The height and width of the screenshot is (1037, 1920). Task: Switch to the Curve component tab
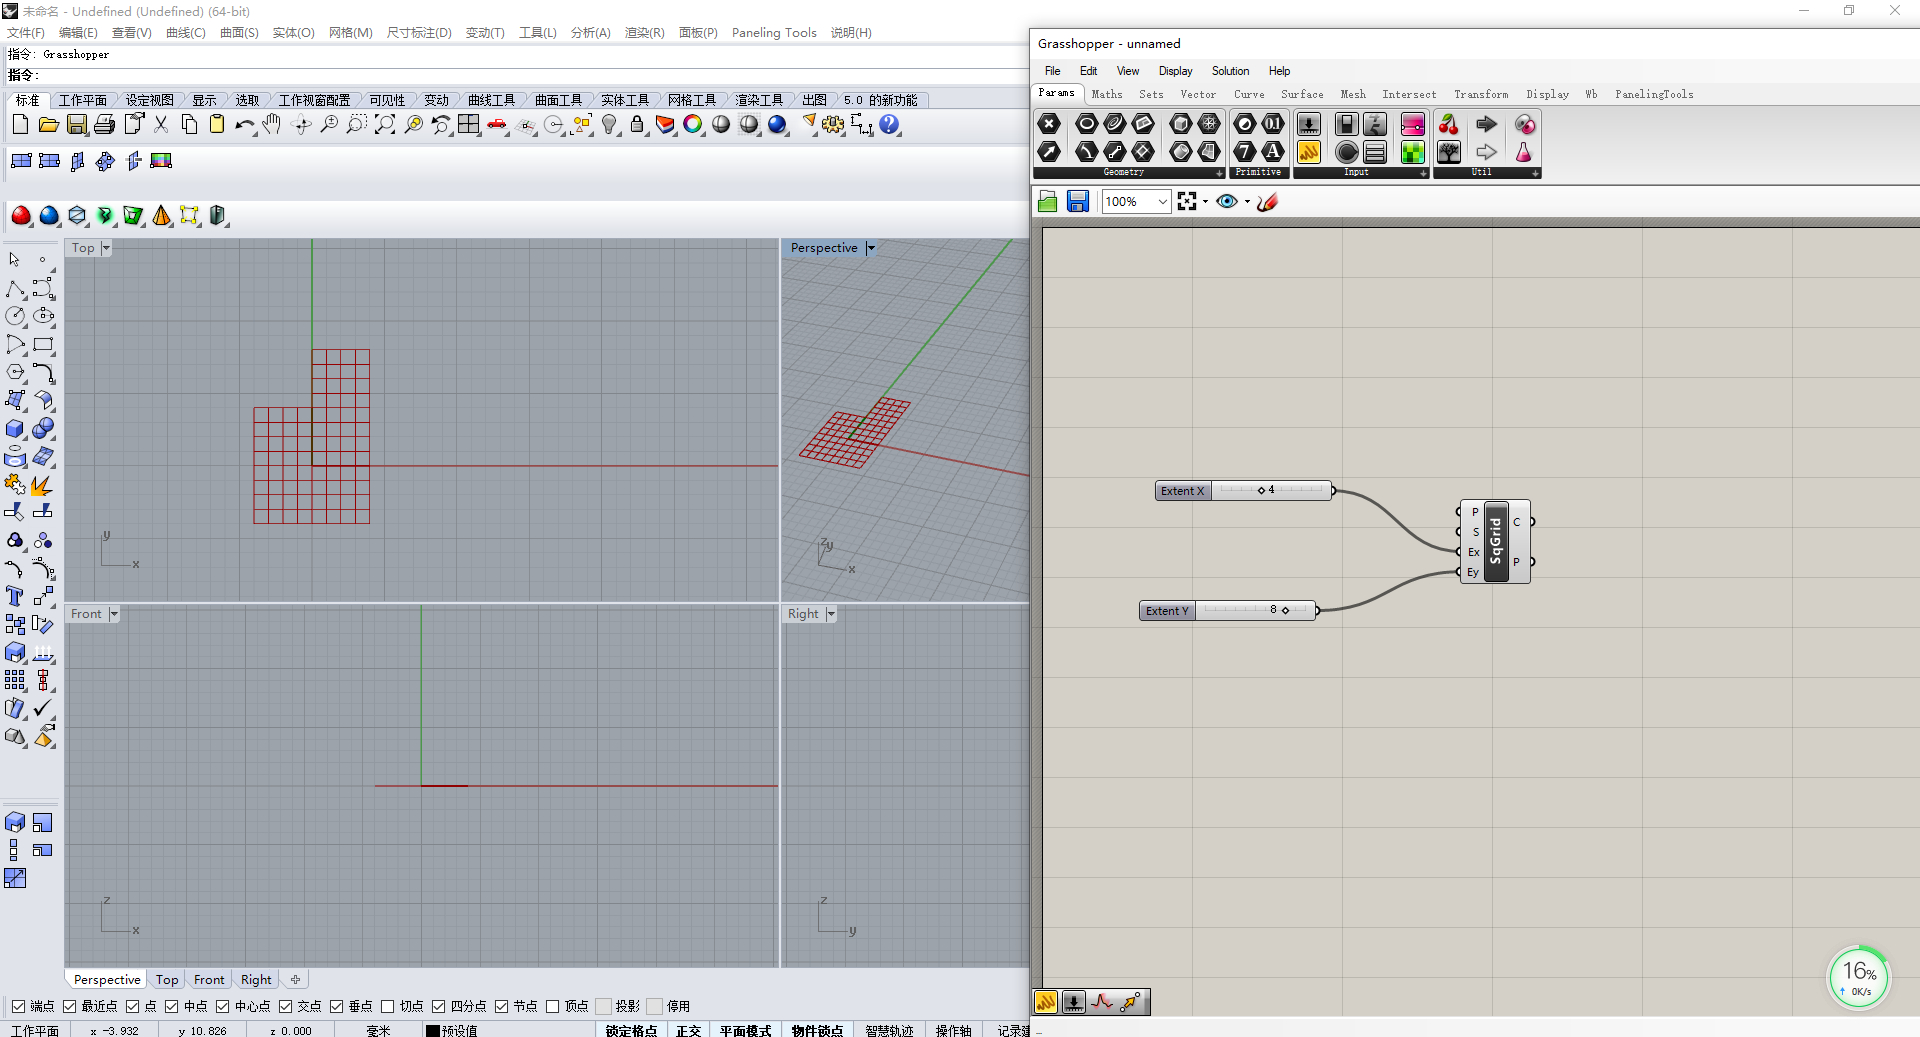pos(1248,94)
